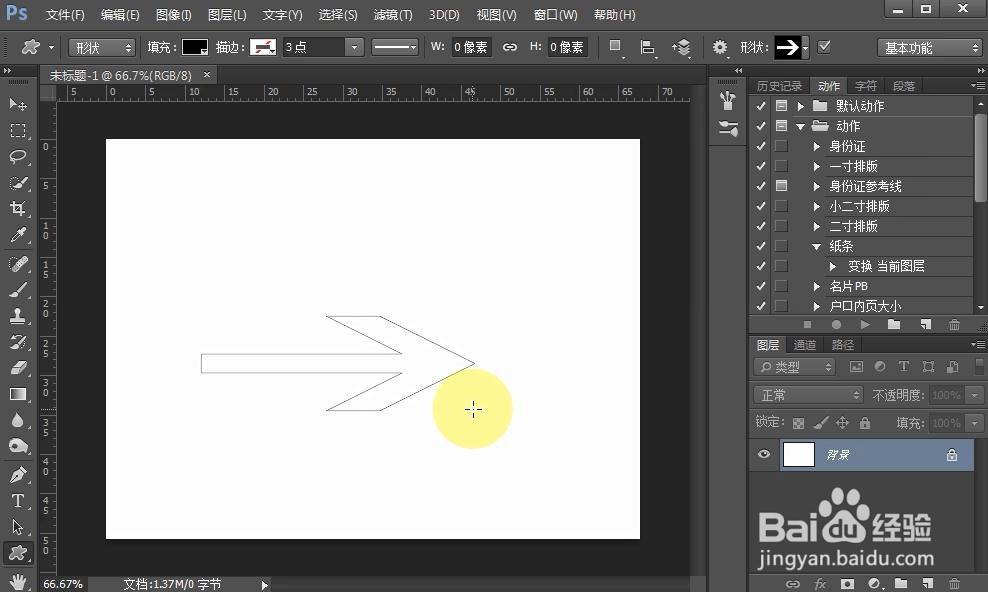The image size is (988, 592).
Task: Hide the 背景 layer with eye icon
Action: point(764,454)
